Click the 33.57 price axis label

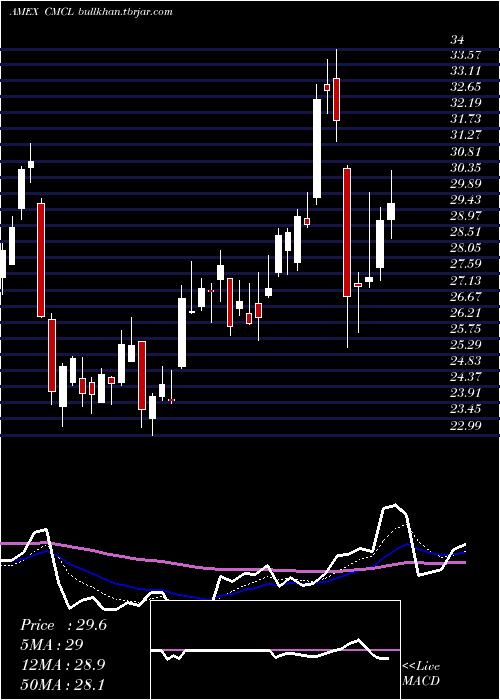[x=465, y=55]
